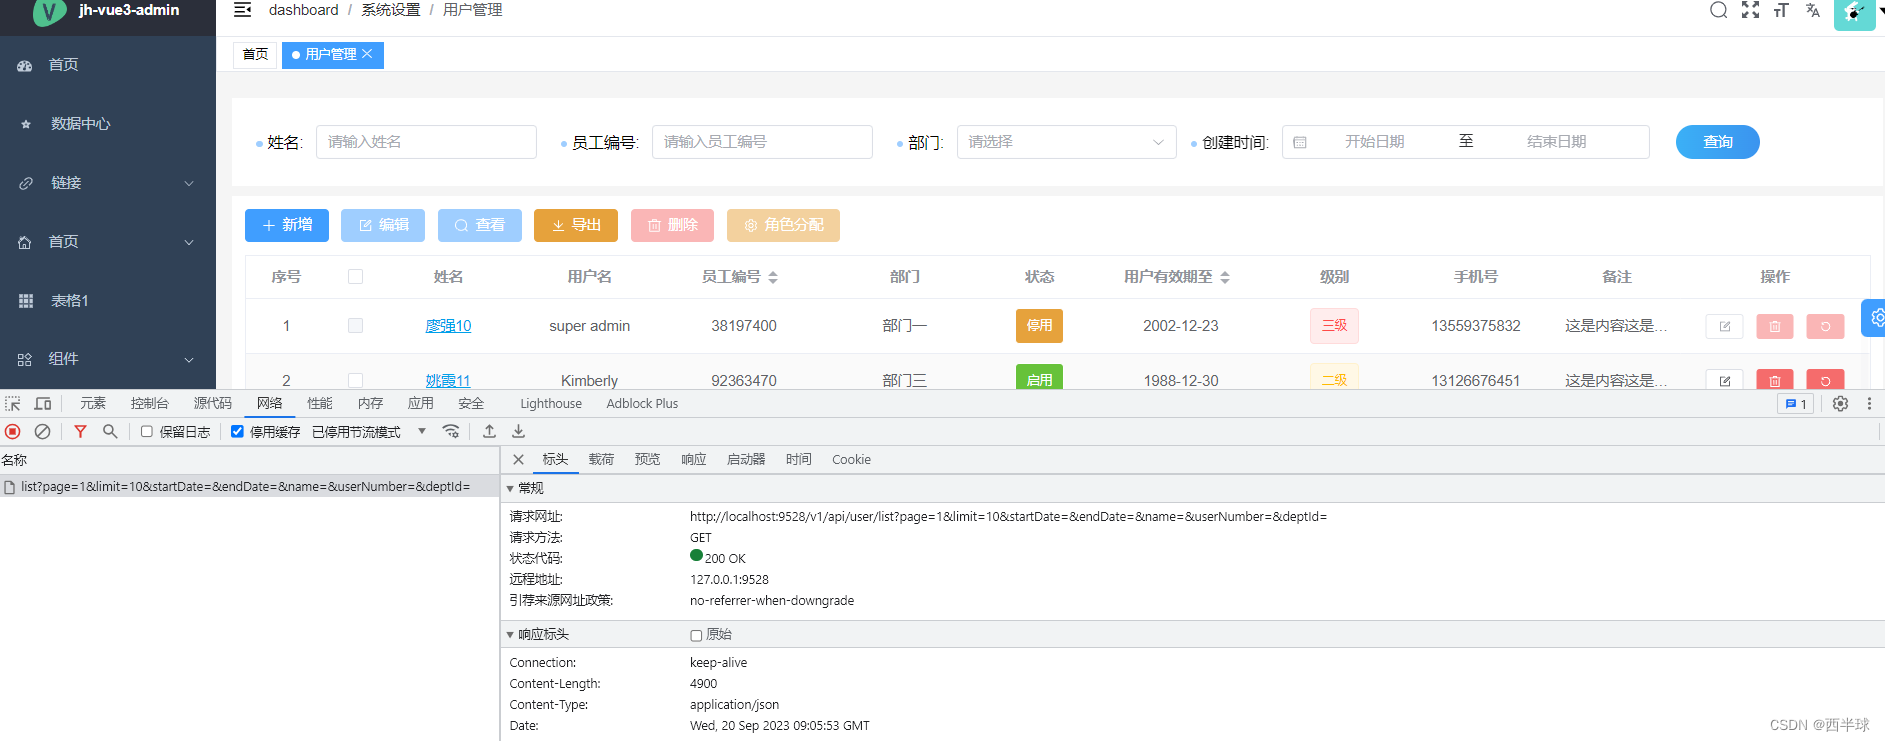
Task: Check the 原始 raw headers checkbox
Action: (696, 635)
